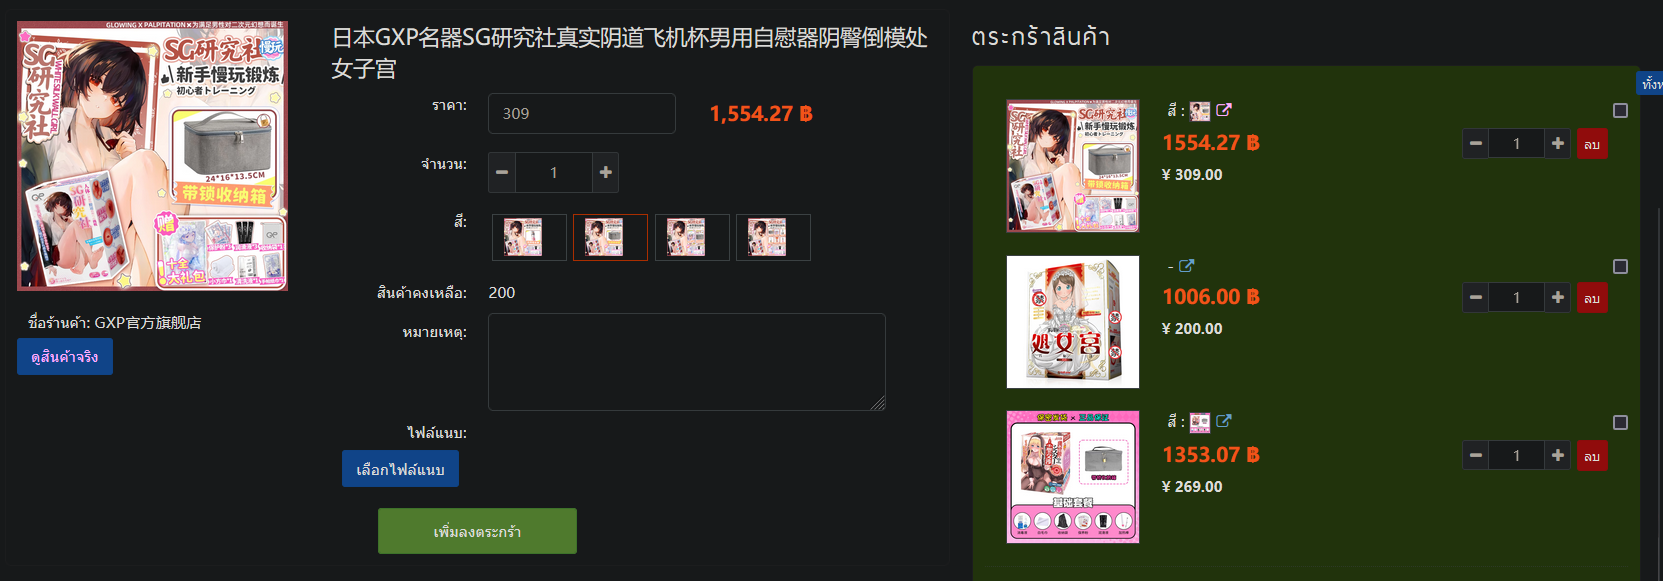Click minus icon in product quantity field
Viewport: 1663px width, 581px height.
pos(502,172)
